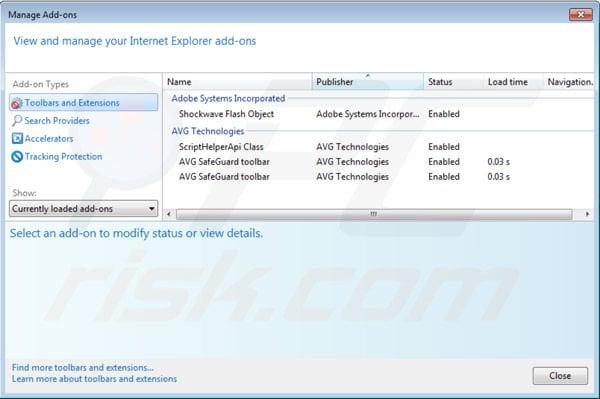Sort add-ons by the Name column

(x=238, y=81)
